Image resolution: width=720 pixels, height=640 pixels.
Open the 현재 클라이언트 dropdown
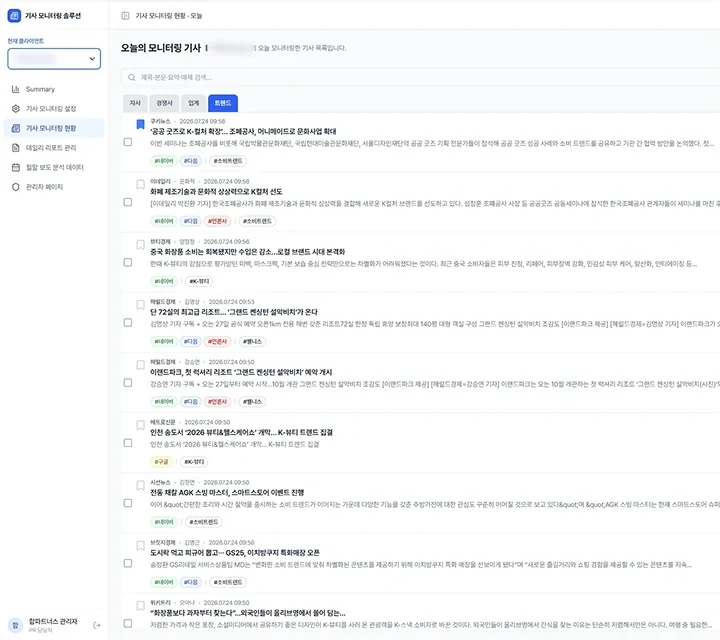pos(54,59)
